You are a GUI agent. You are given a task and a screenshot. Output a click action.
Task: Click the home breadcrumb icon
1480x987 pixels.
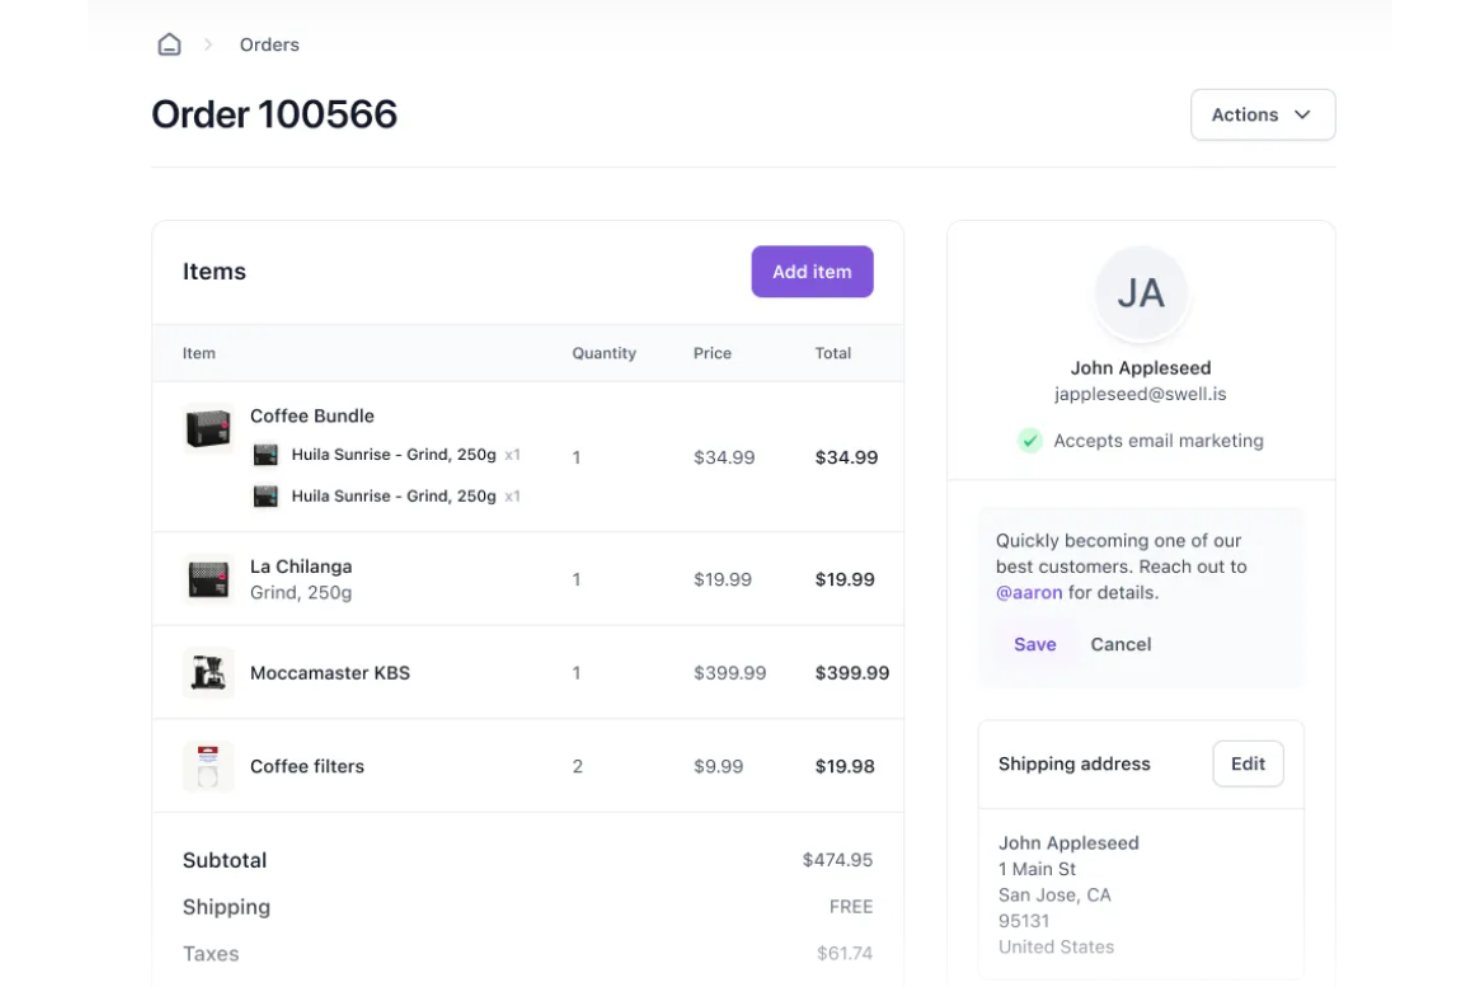[x=169, y=43]
